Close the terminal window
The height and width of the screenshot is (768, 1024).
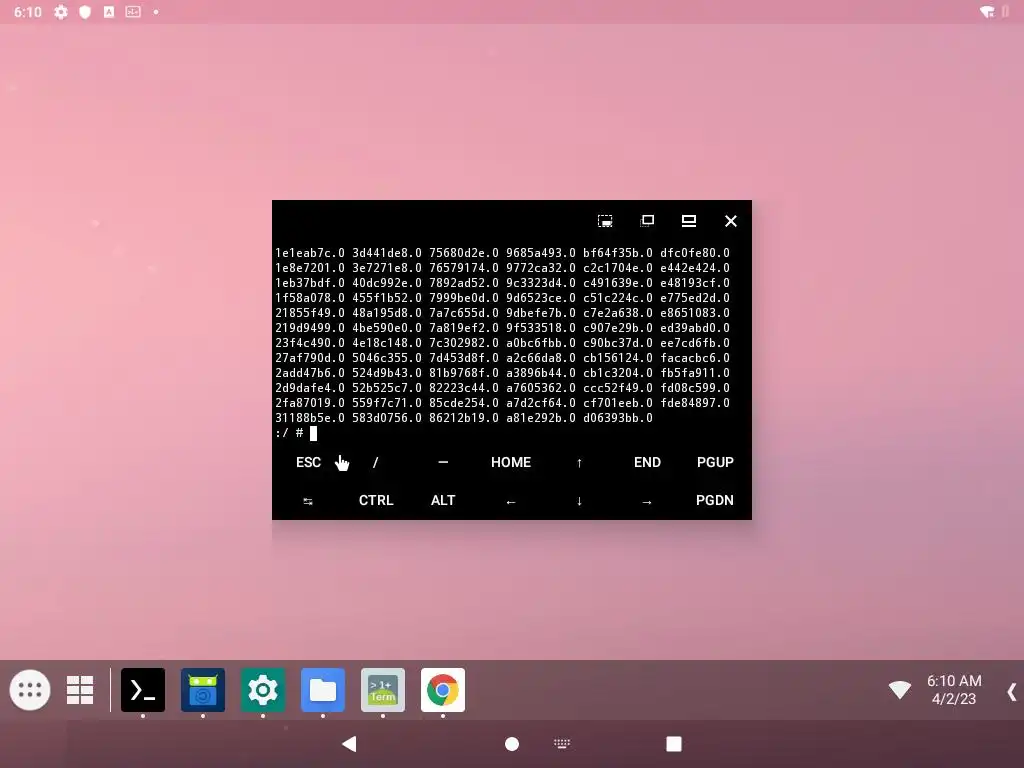731,221
